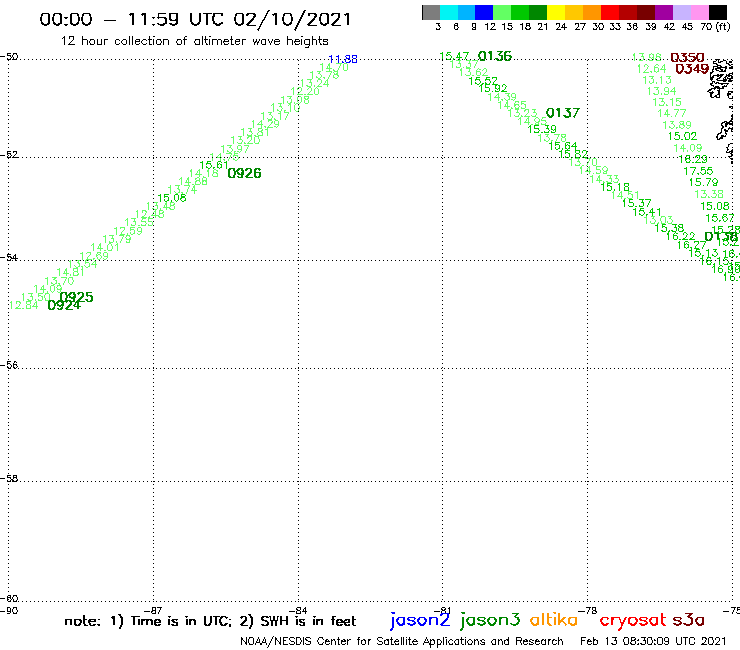Viewport: 740px width, 650px height.
Task: Select the wave height value 18.29
Action: [x=693, y=160]
